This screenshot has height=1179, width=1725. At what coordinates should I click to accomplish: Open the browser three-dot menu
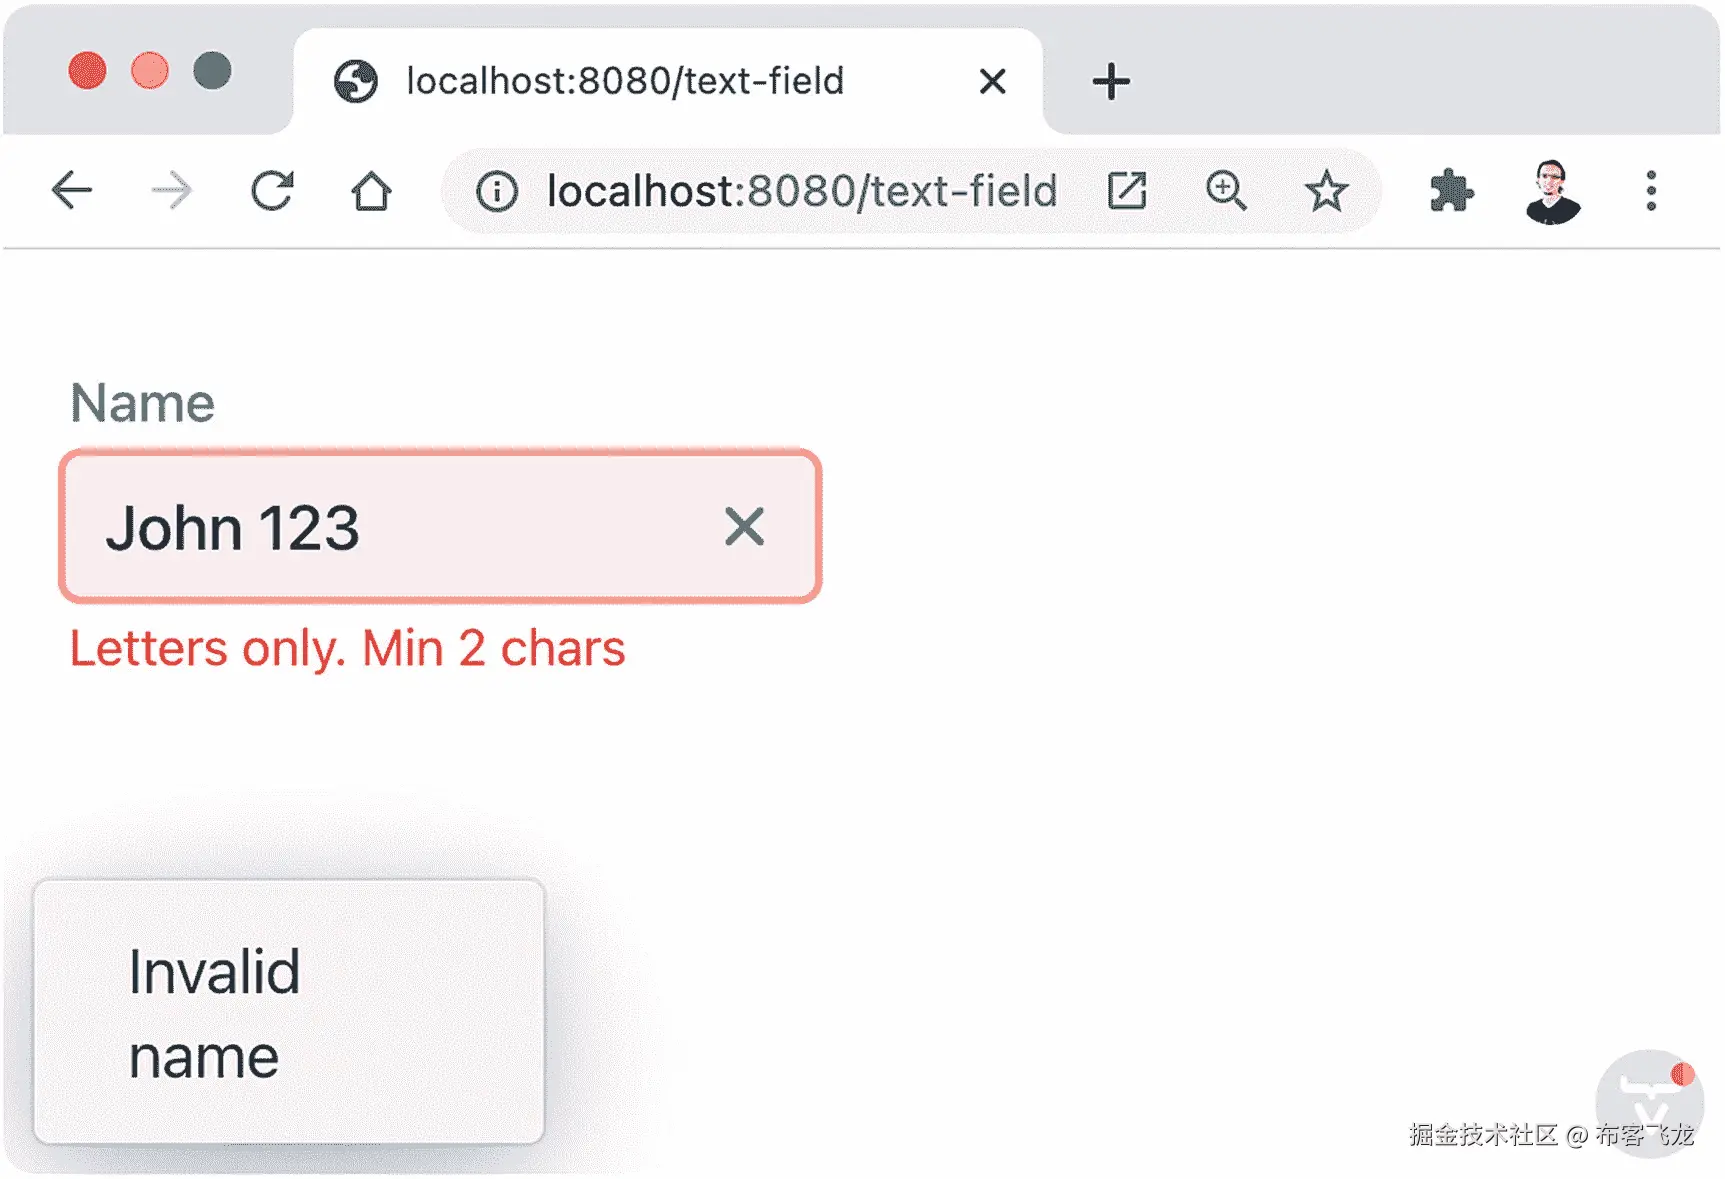[1651, 190]
